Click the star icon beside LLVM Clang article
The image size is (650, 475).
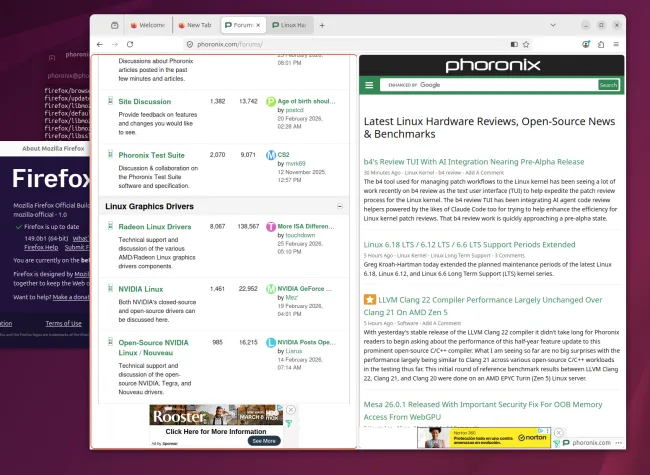[x=370, y=299]
